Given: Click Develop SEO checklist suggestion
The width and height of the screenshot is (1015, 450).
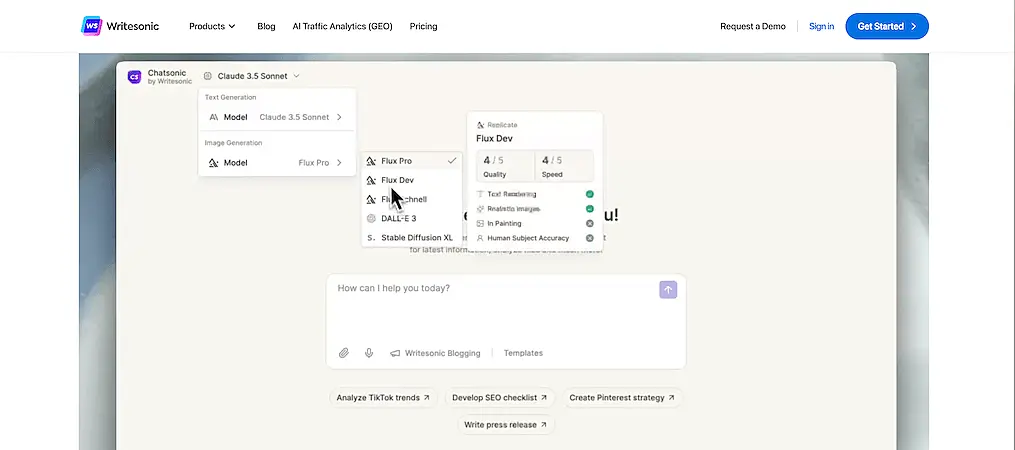Looking at the screenshot, I should 499,398.
